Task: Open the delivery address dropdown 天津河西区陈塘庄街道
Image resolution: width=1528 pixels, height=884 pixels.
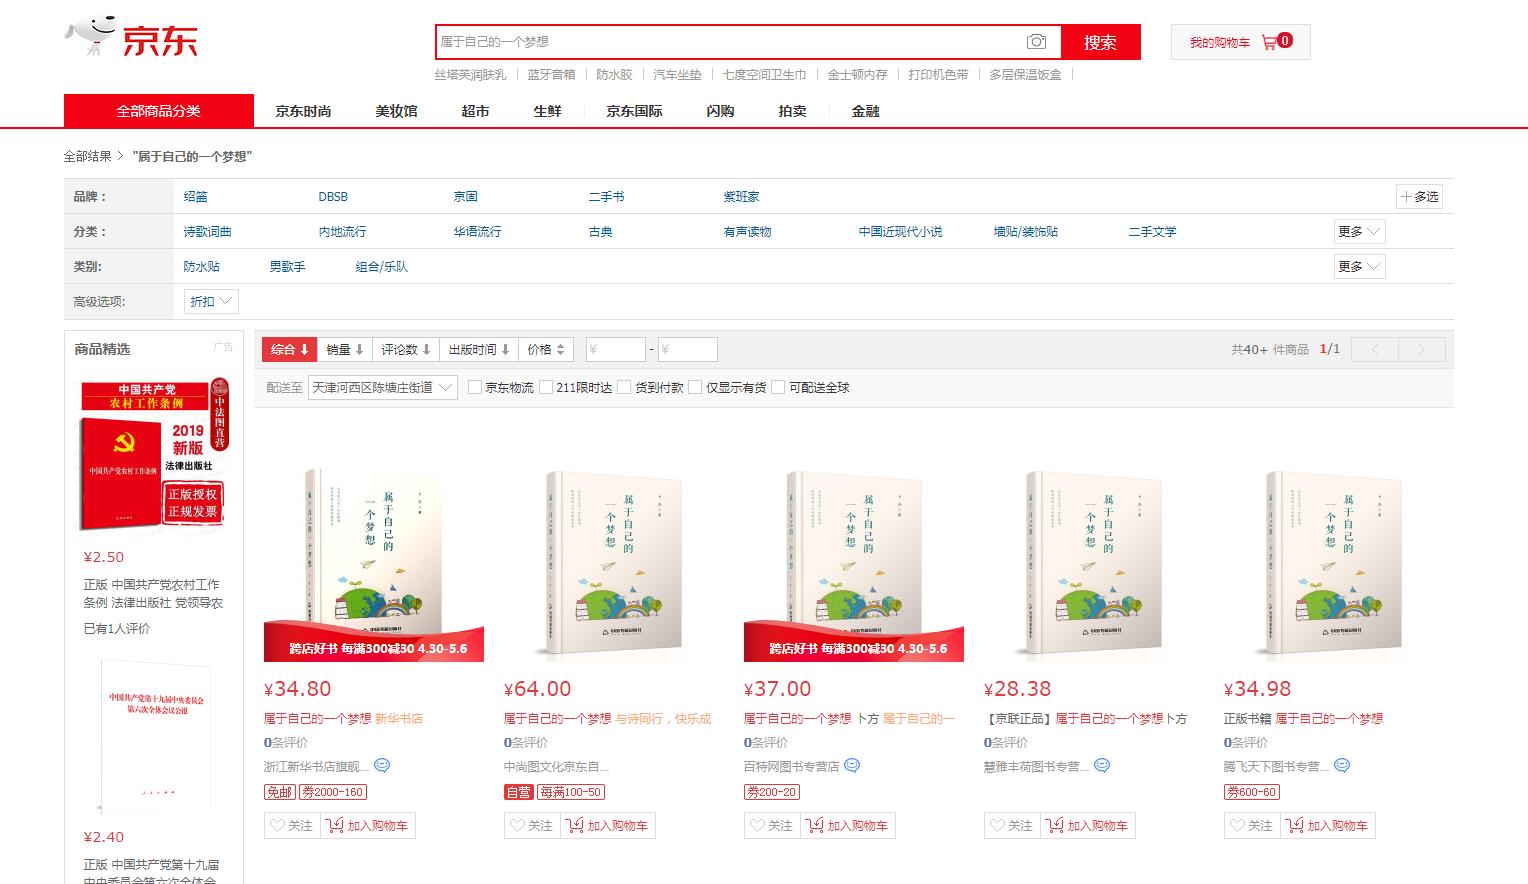Action: (x=381, y=387)
